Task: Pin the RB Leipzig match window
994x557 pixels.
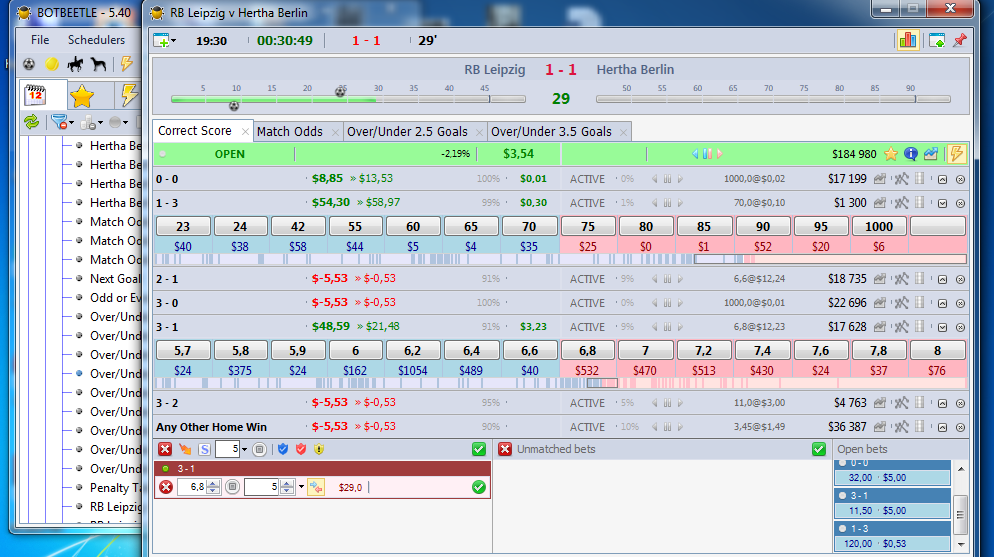Action: point(960,41)
